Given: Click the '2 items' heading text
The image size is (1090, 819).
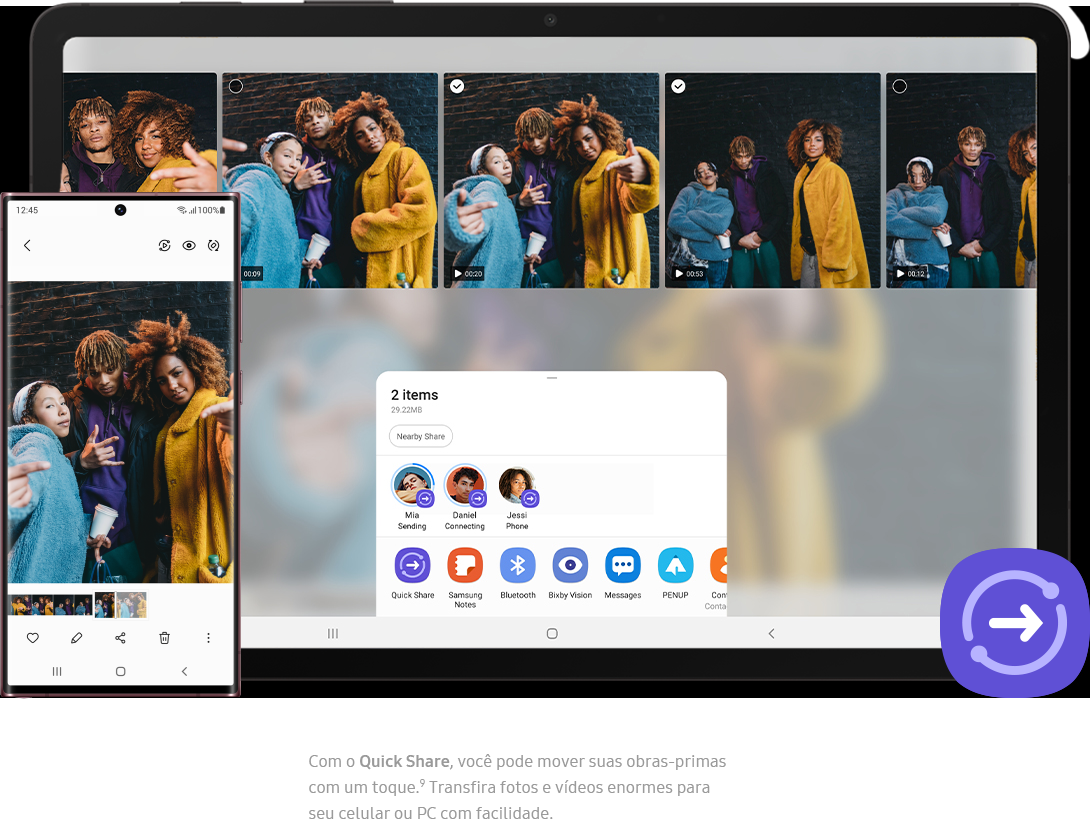Looking at the screenshot, I should click(414, 395).
